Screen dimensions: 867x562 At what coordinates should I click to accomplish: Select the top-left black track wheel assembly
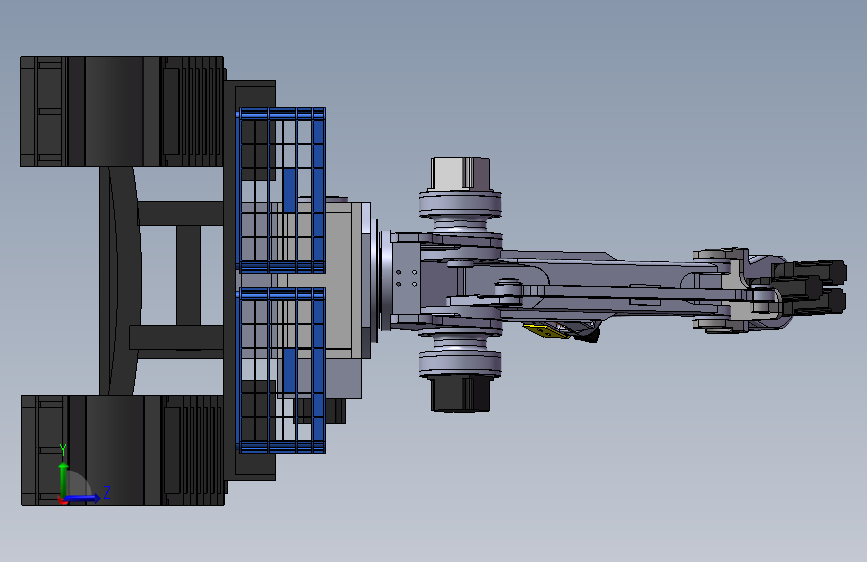123,111
